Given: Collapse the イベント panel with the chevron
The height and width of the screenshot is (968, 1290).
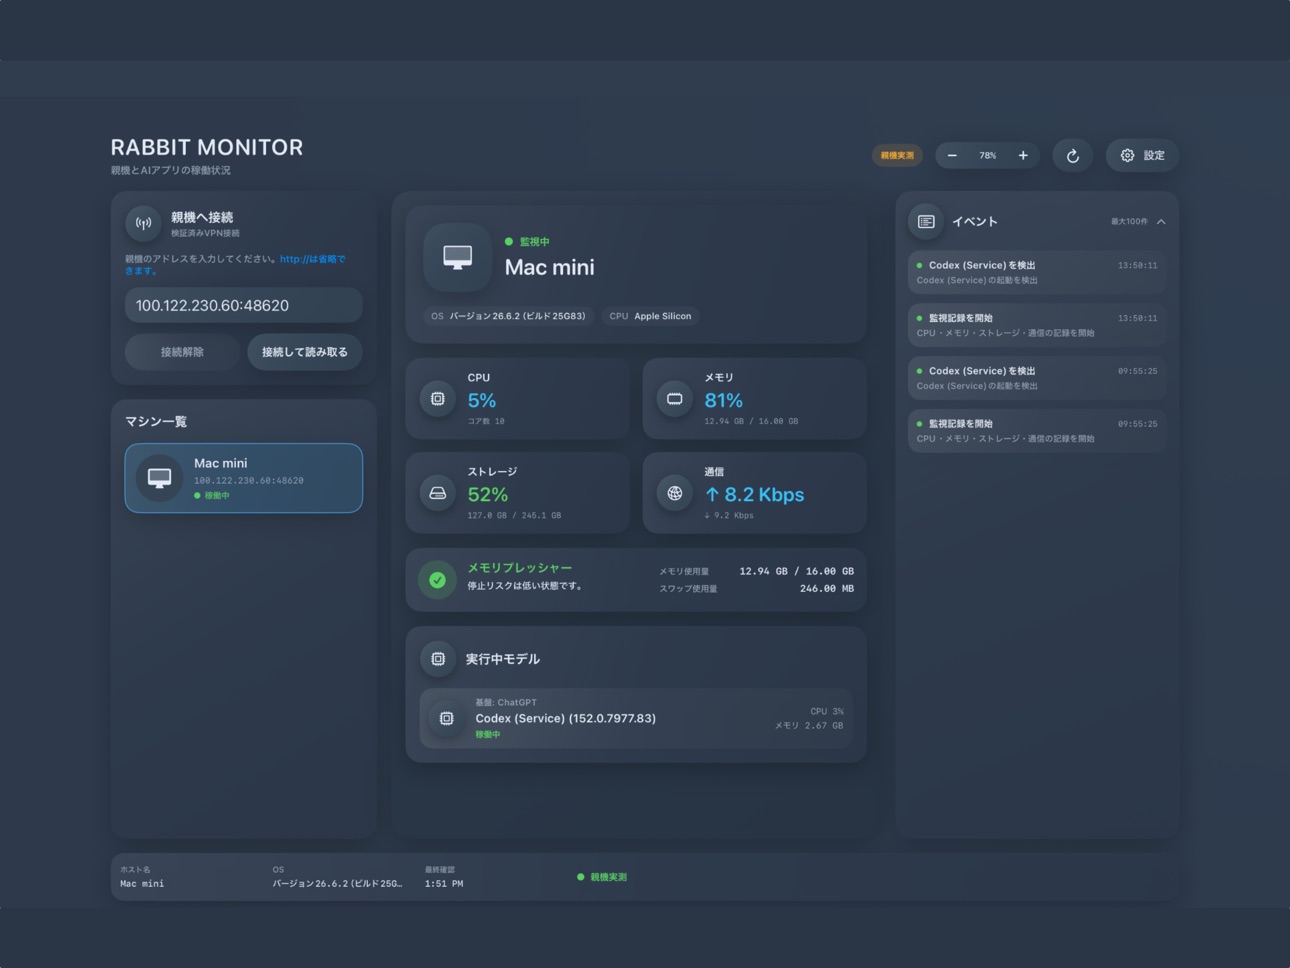Looking at the screenshot, I should point(1161,222).
